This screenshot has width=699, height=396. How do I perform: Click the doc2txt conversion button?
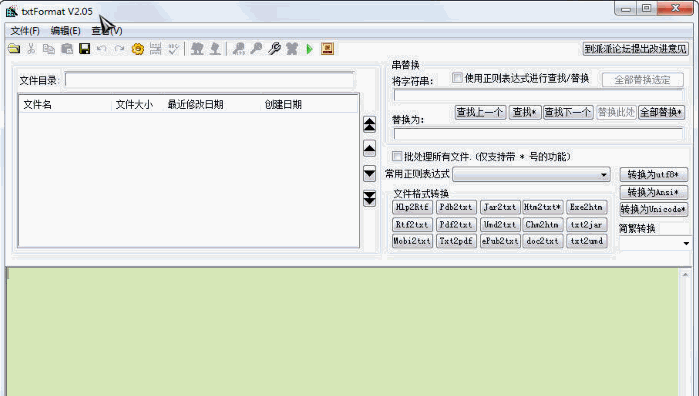[x=543, y=241]
